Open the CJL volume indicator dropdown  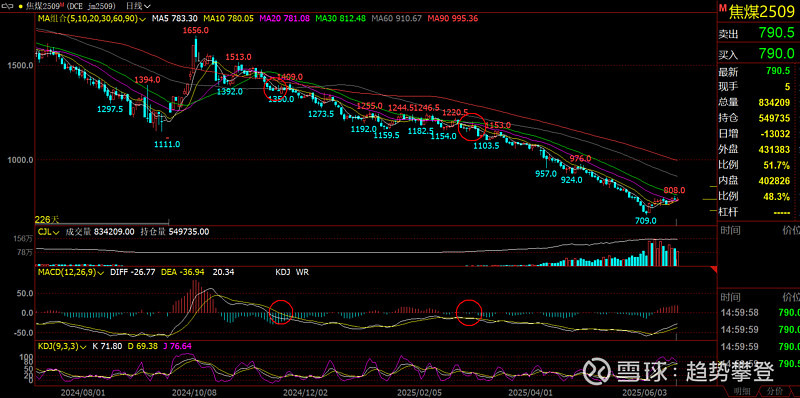48,232
